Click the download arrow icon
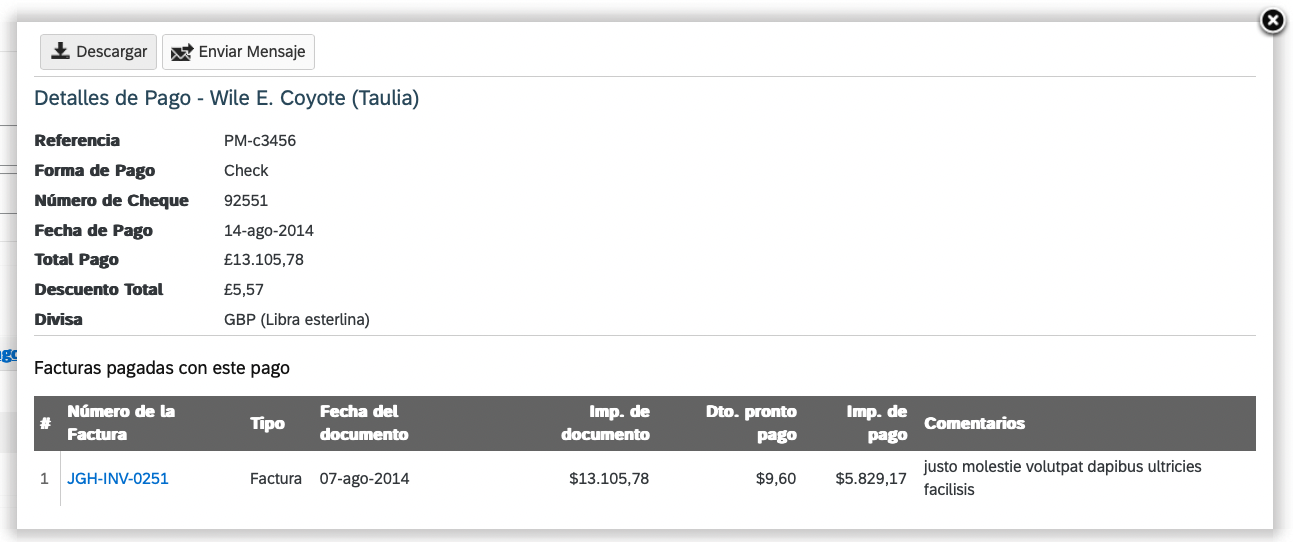 click(61, 52)
